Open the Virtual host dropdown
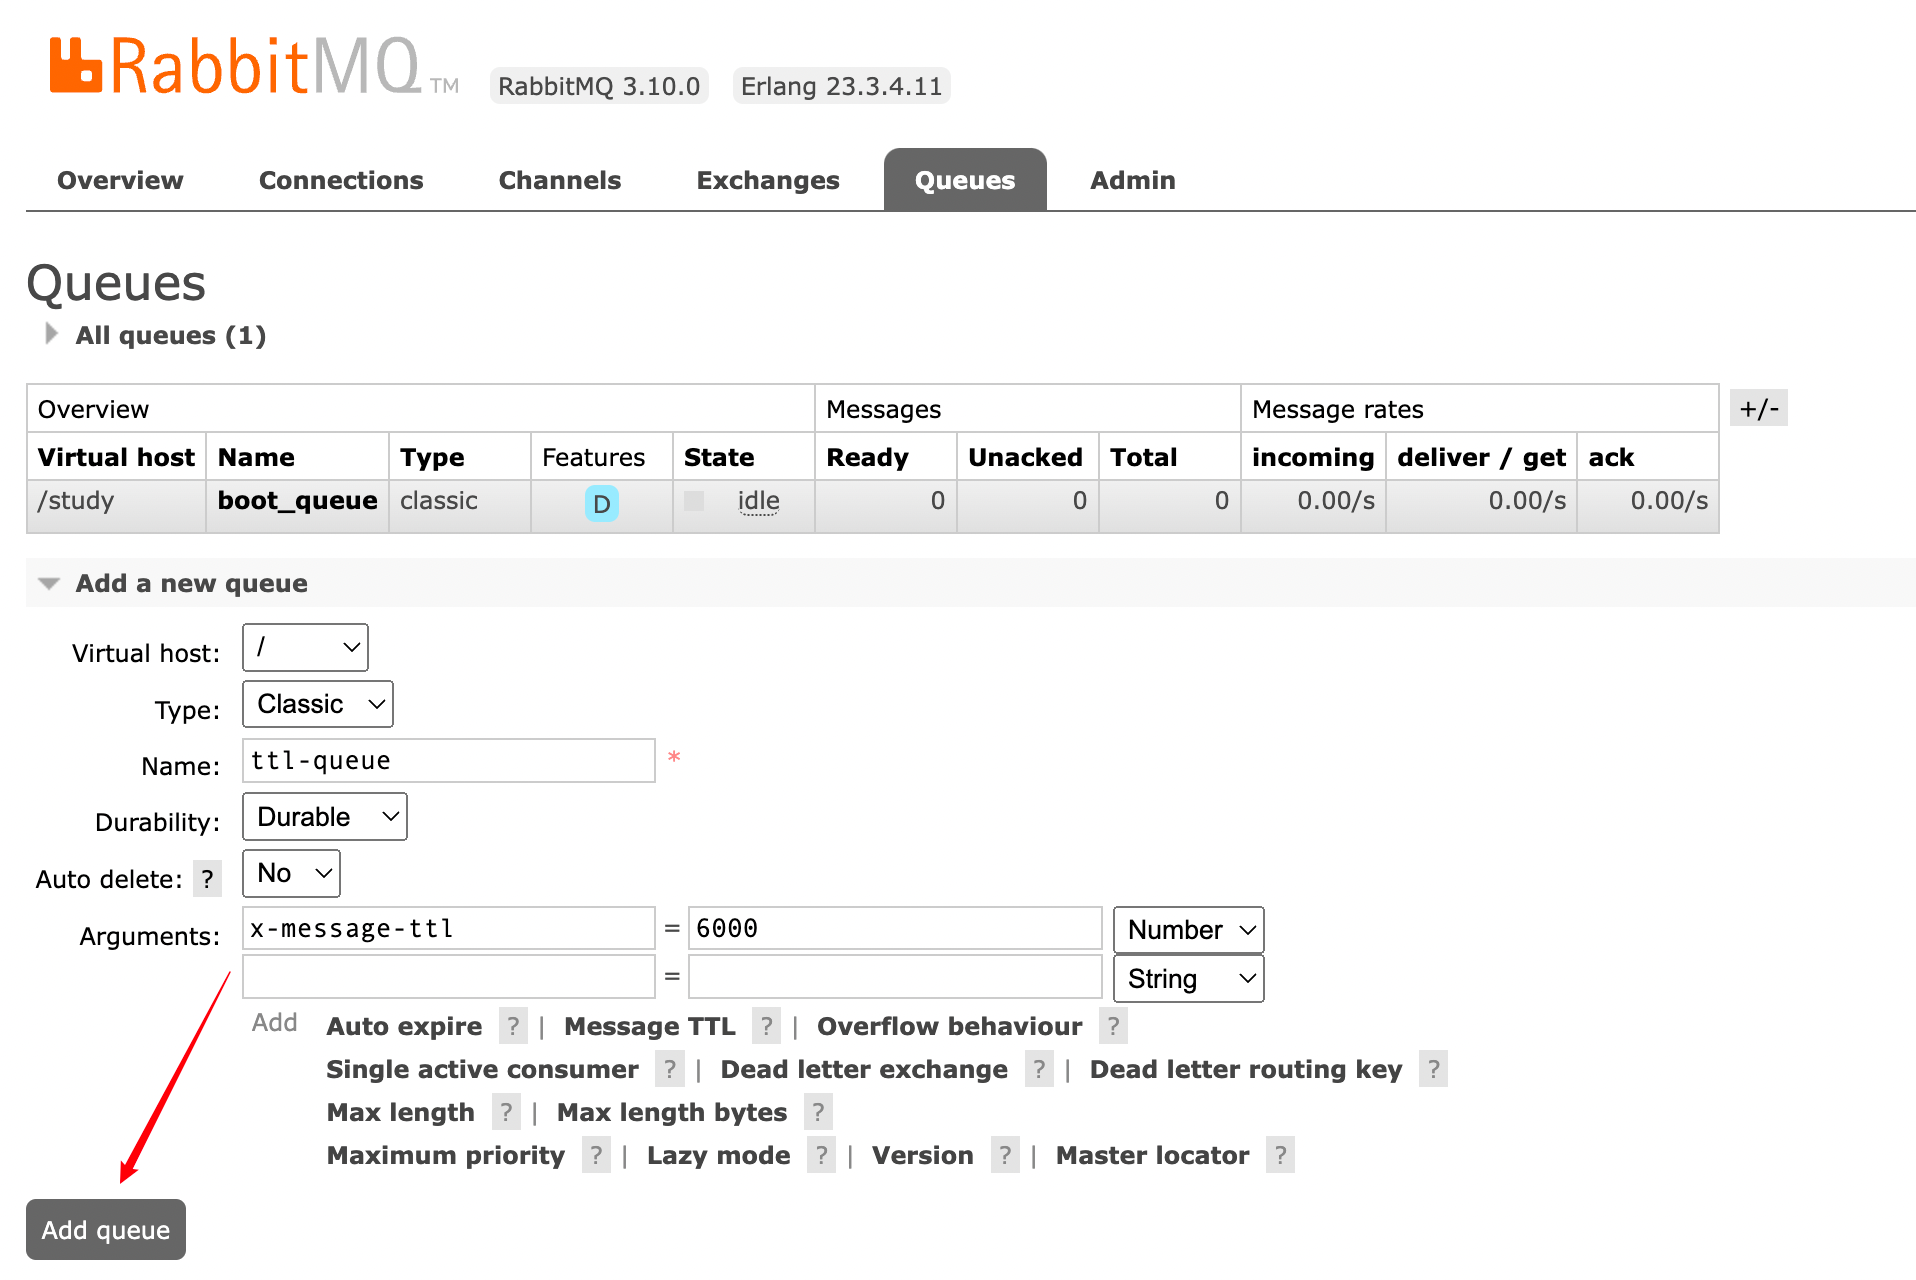The height and width of the screenshot is (1280, 1916). coord(305,648)
